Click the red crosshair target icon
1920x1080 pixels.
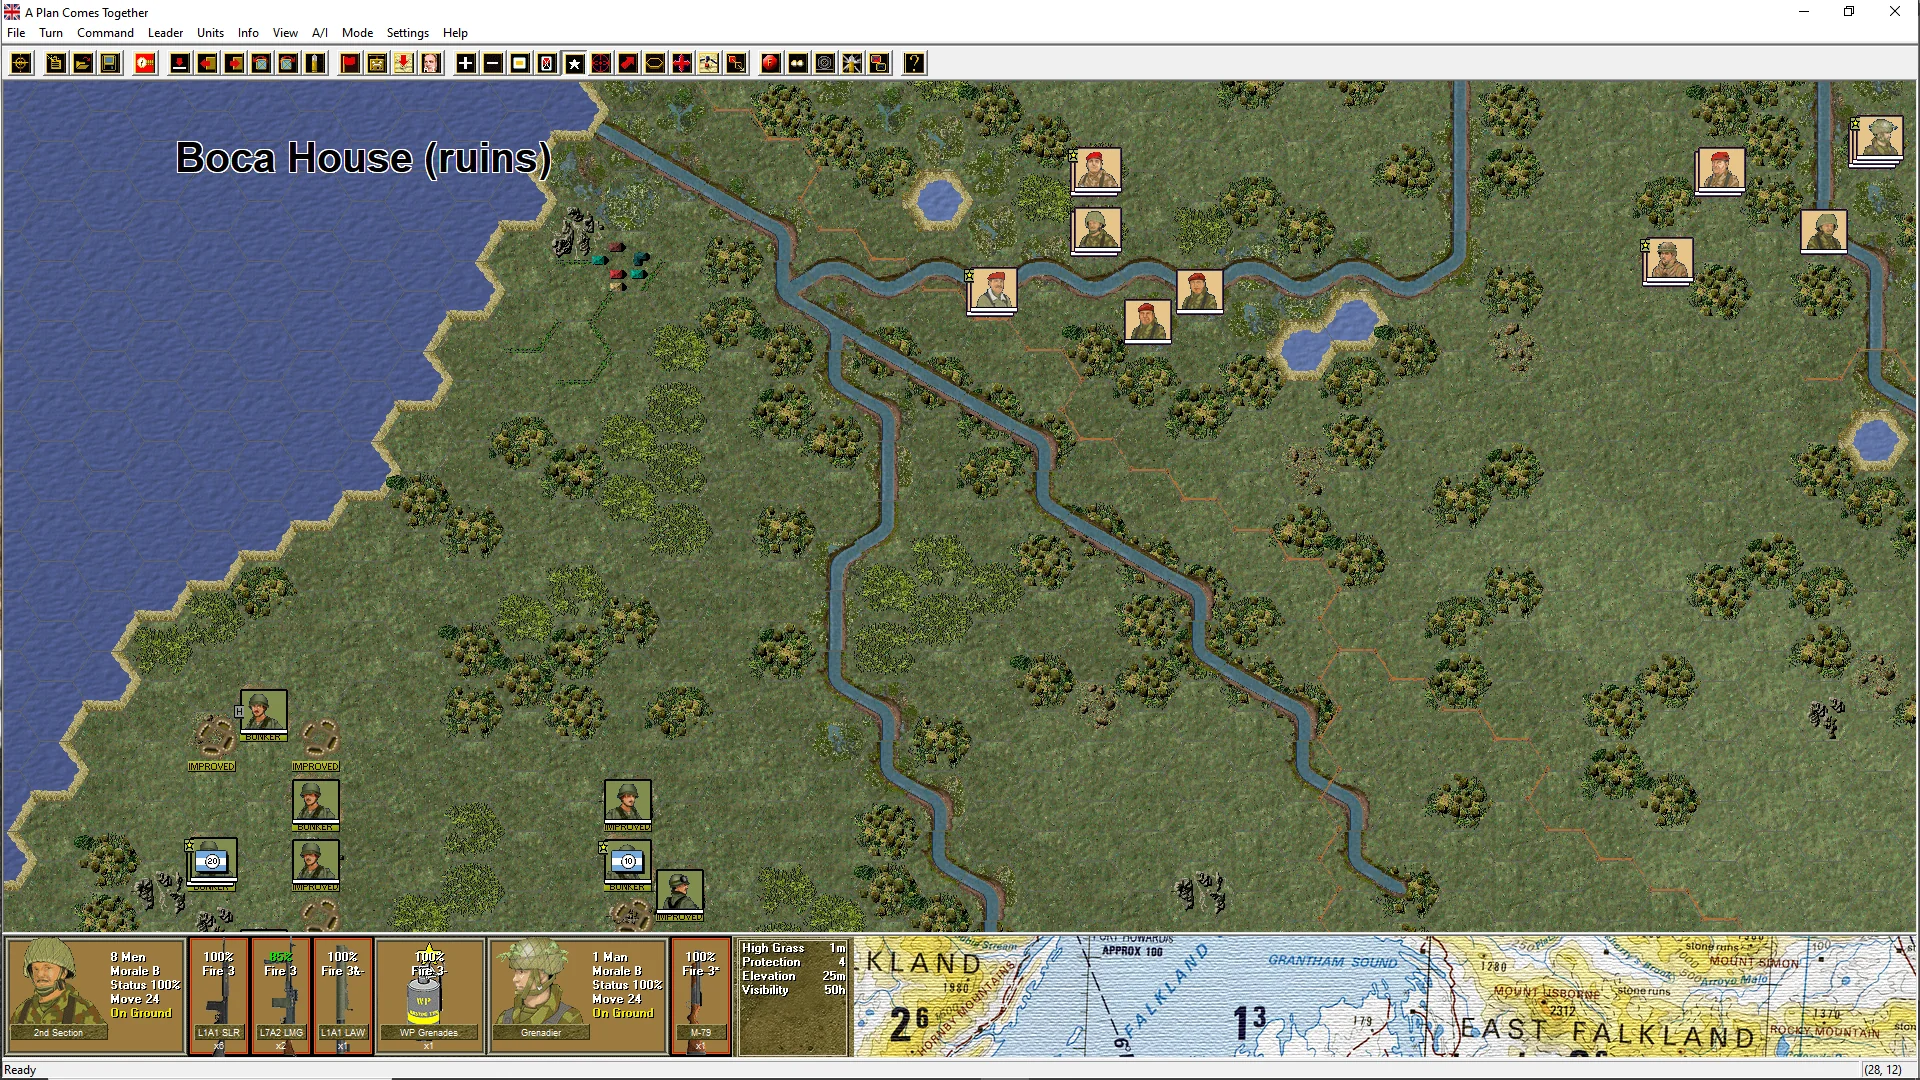[601, 64]
